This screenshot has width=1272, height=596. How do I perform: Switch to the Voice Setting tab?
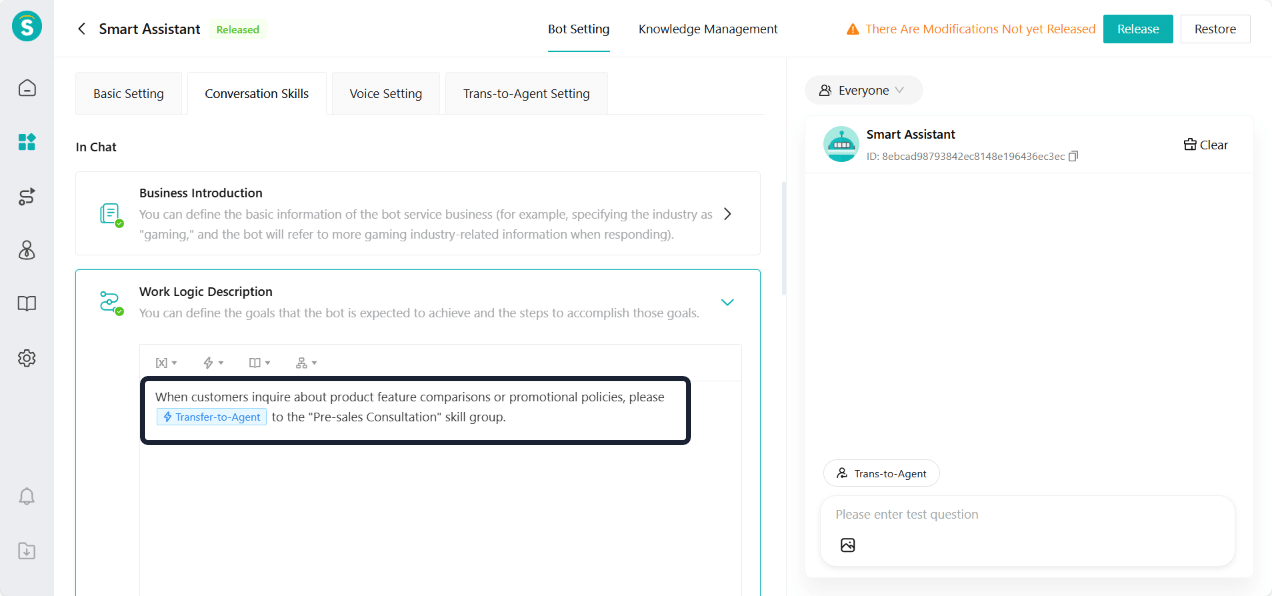(385, 94)
